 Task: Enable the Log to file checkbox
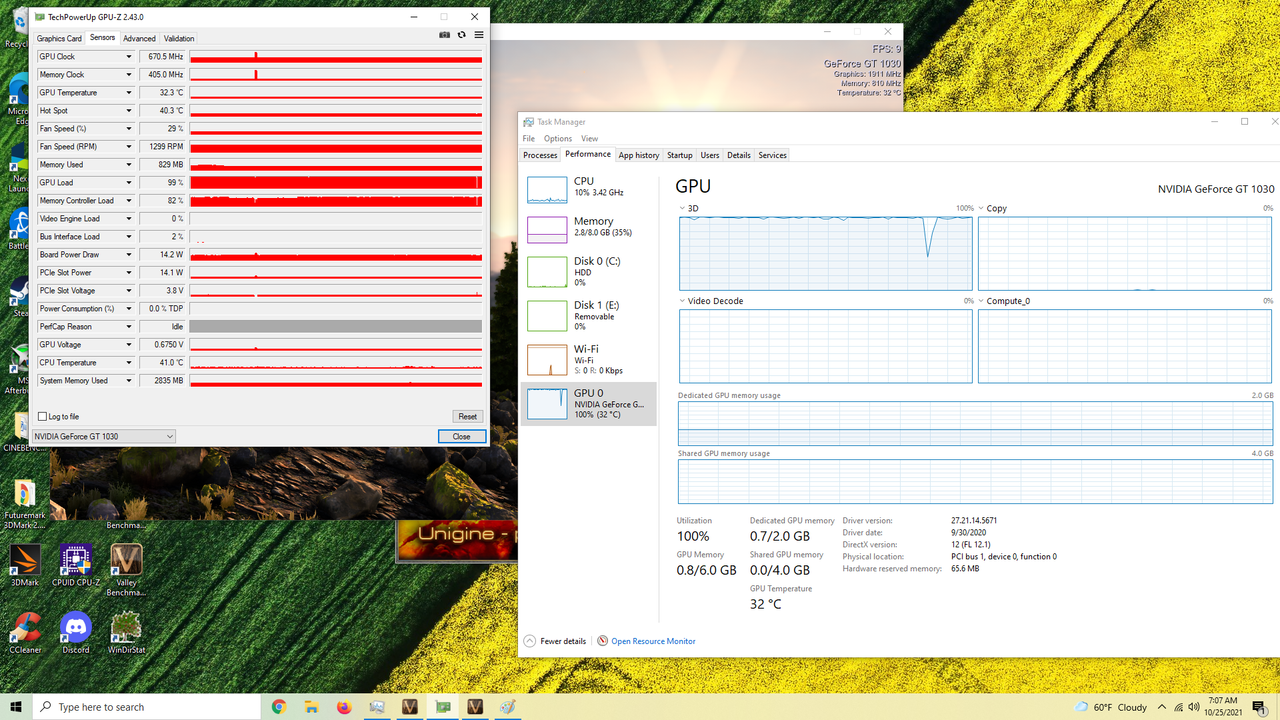(42, 416)
